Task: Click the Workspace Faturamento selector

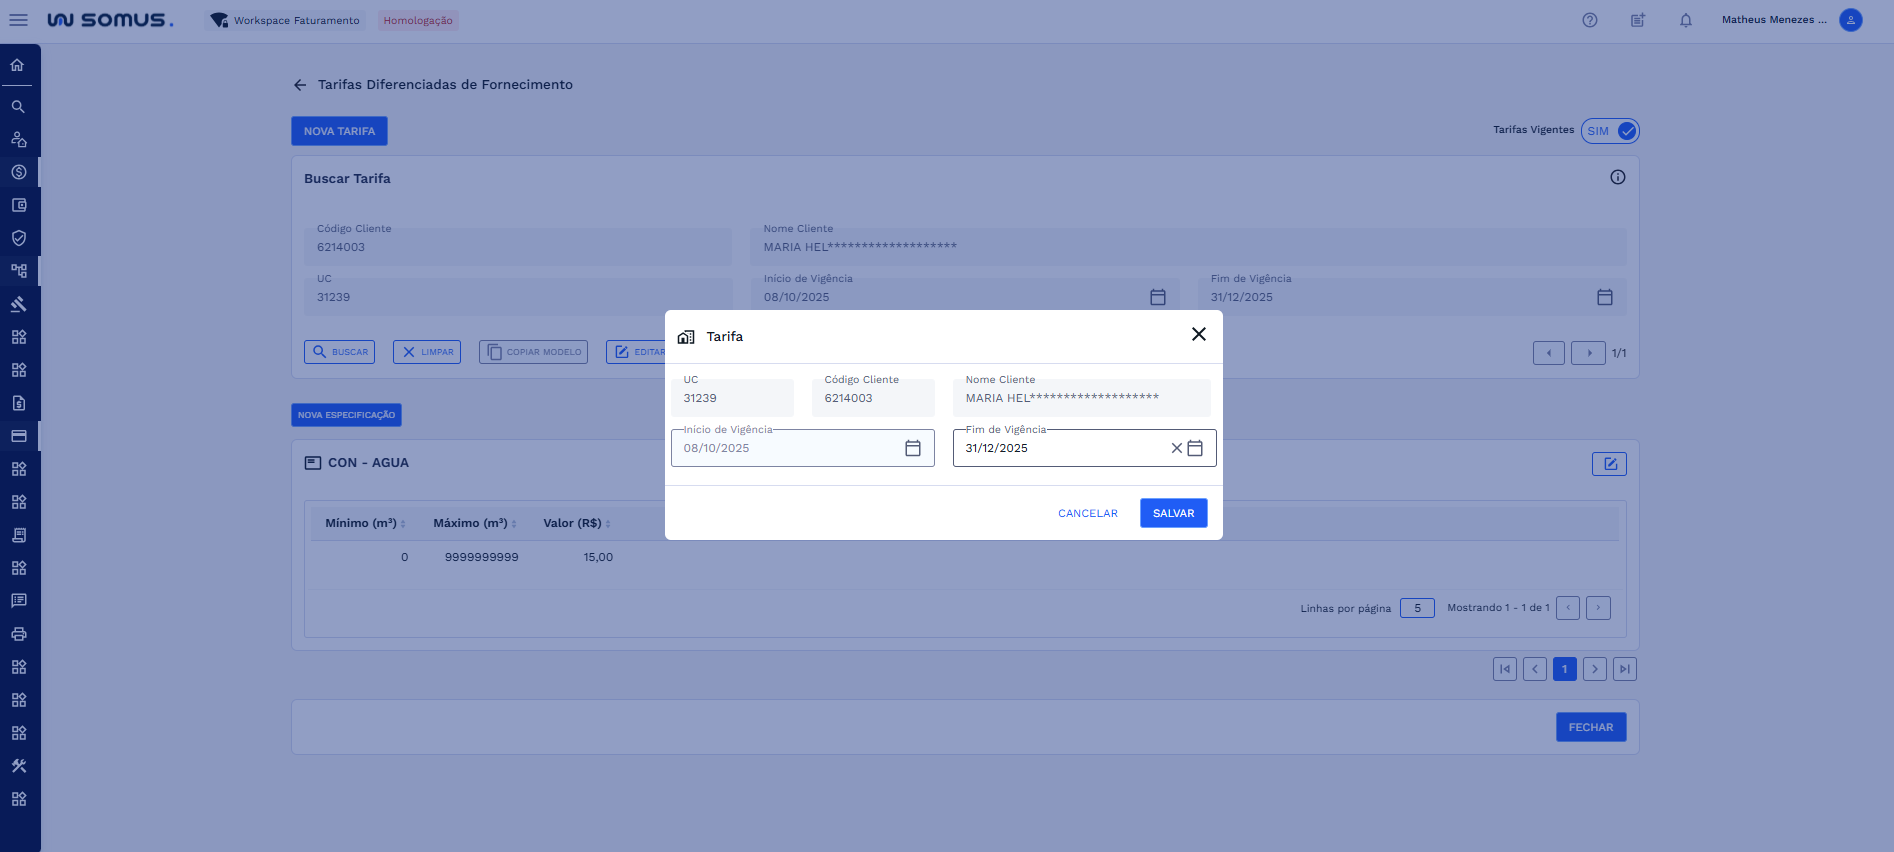Action: pos(285,20)
